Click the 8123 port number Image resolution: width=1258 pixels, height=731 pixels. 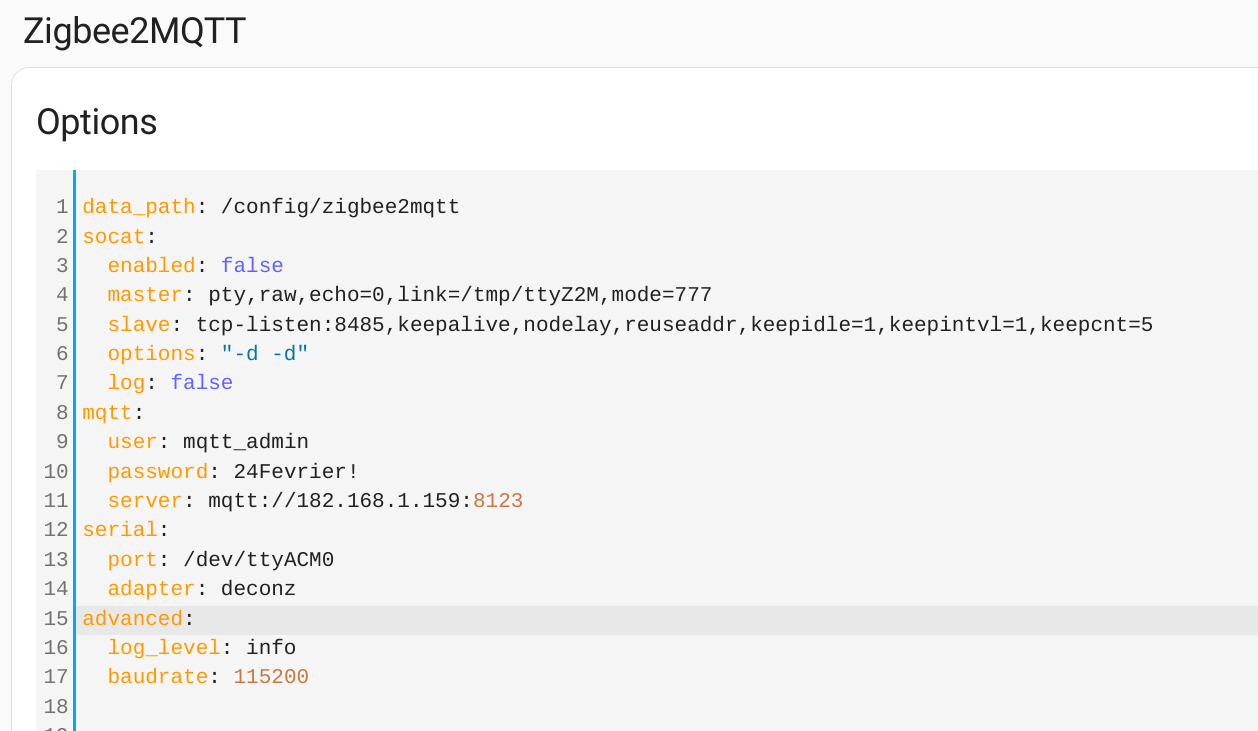pos(498,501)
